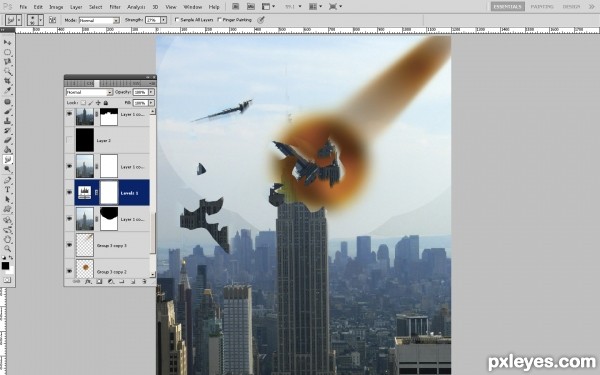Enable Finger Painting checkbox
The height and width of the screenshot is (375, 600).
219,20
